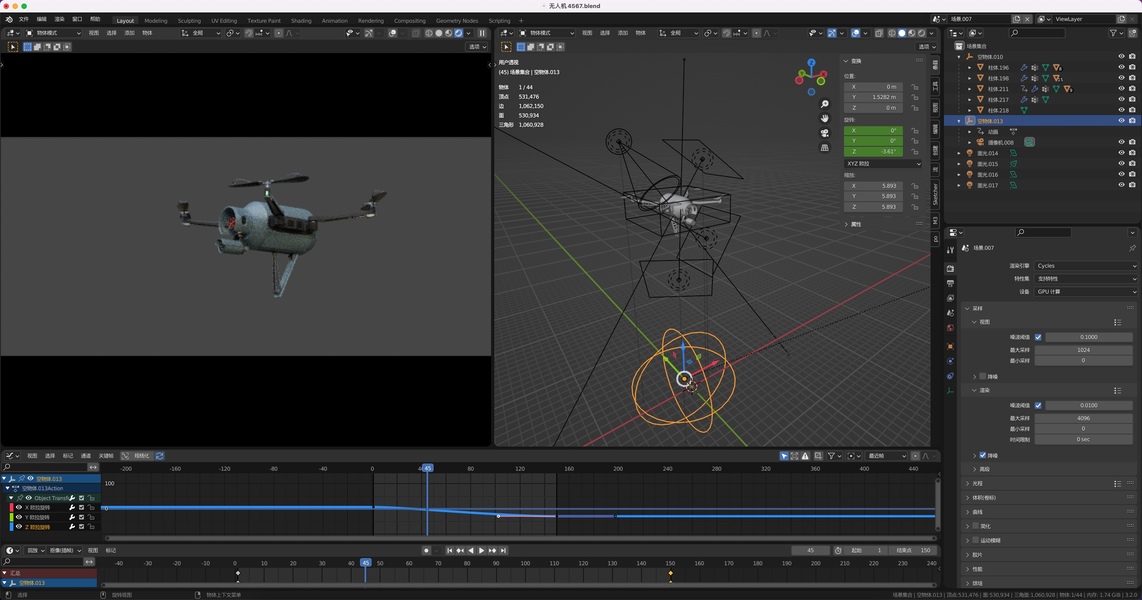This screenshot has width=1142, height=600.
Task: Hide object .196 with eye icon
Action: click(x=1122, y=67)
